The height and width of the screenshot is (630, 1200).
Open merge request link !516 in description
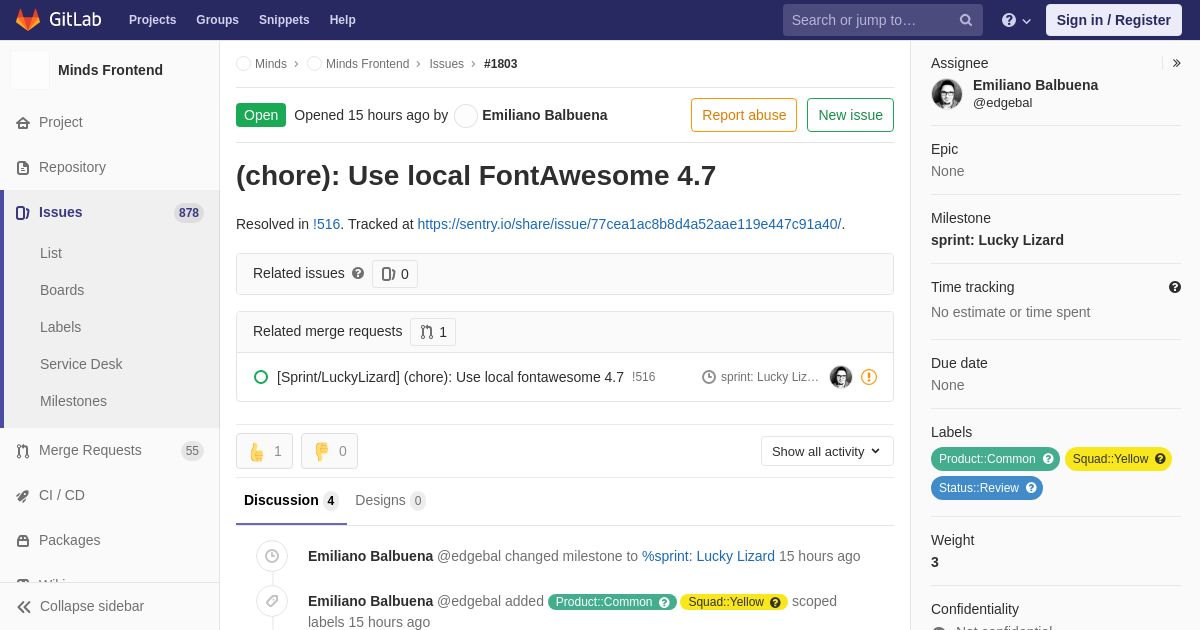[x=327, y=224]
